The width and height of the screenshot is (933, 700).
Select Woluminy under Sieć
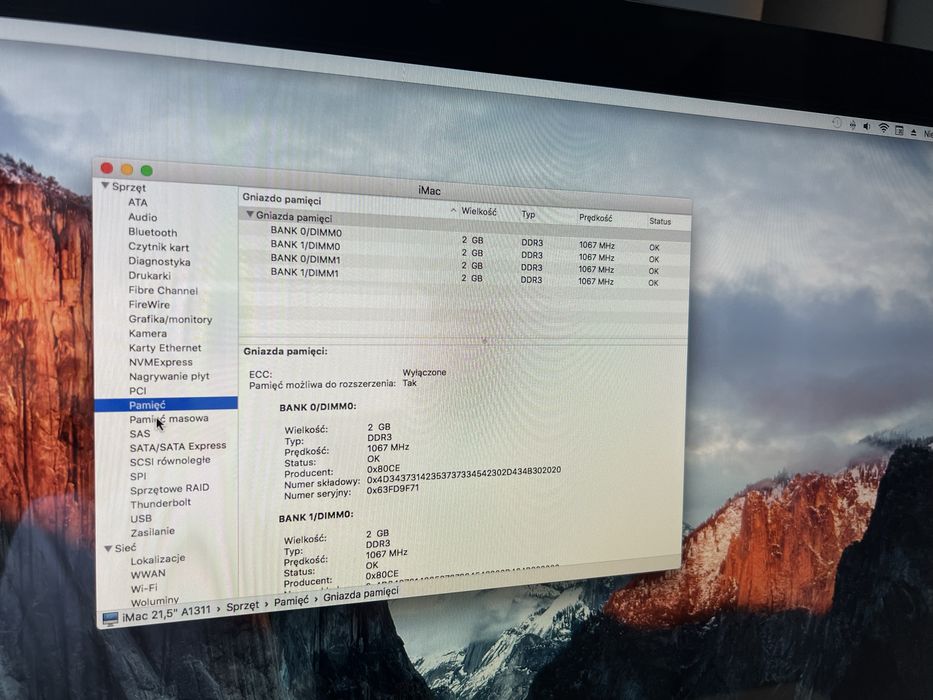click(155, 601)
